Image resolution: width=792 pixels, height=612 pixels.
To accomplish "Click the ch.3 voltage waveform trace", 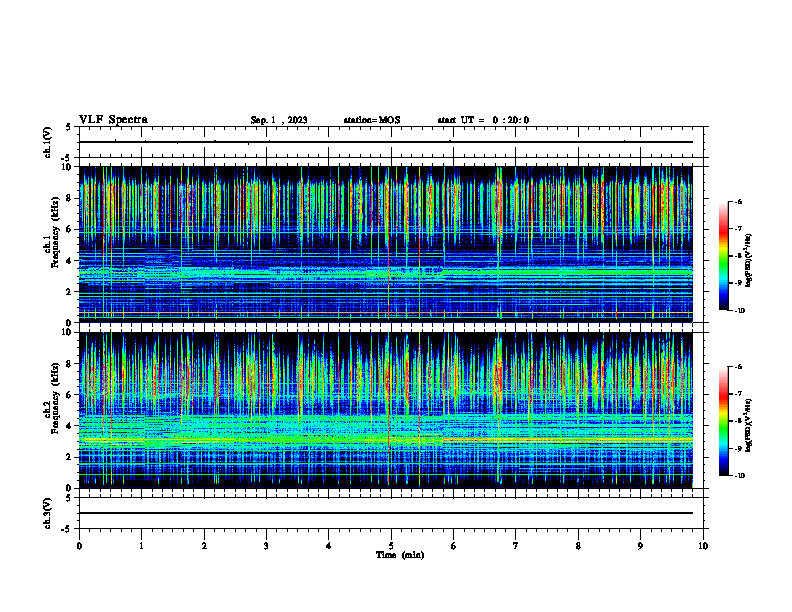I will (386, 513).
